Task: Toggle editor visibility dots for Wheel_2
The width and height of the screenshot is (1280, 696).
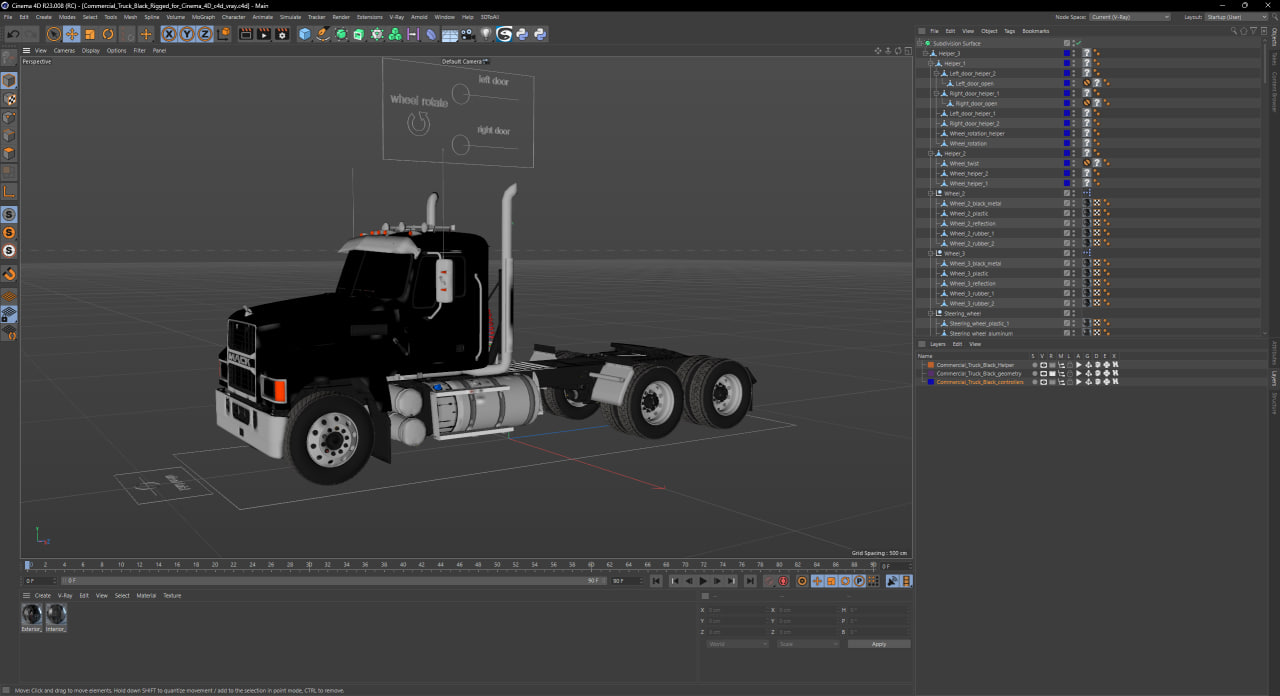Action: click(x=1075, y=193)
